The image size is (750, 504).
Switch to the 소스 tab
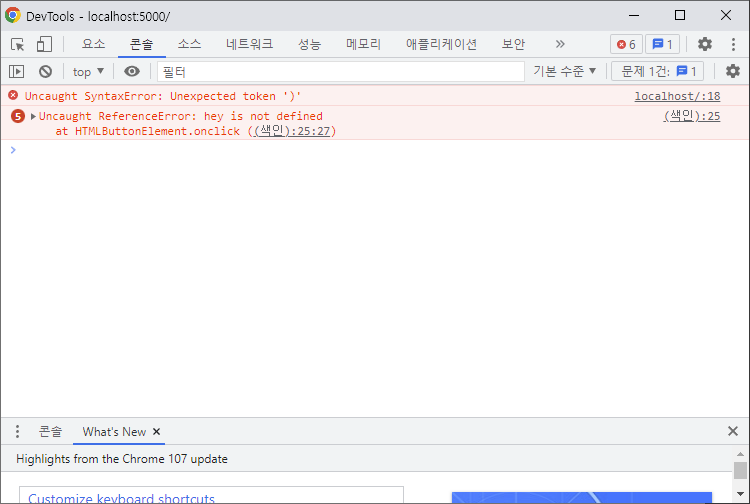pos(189,44)
